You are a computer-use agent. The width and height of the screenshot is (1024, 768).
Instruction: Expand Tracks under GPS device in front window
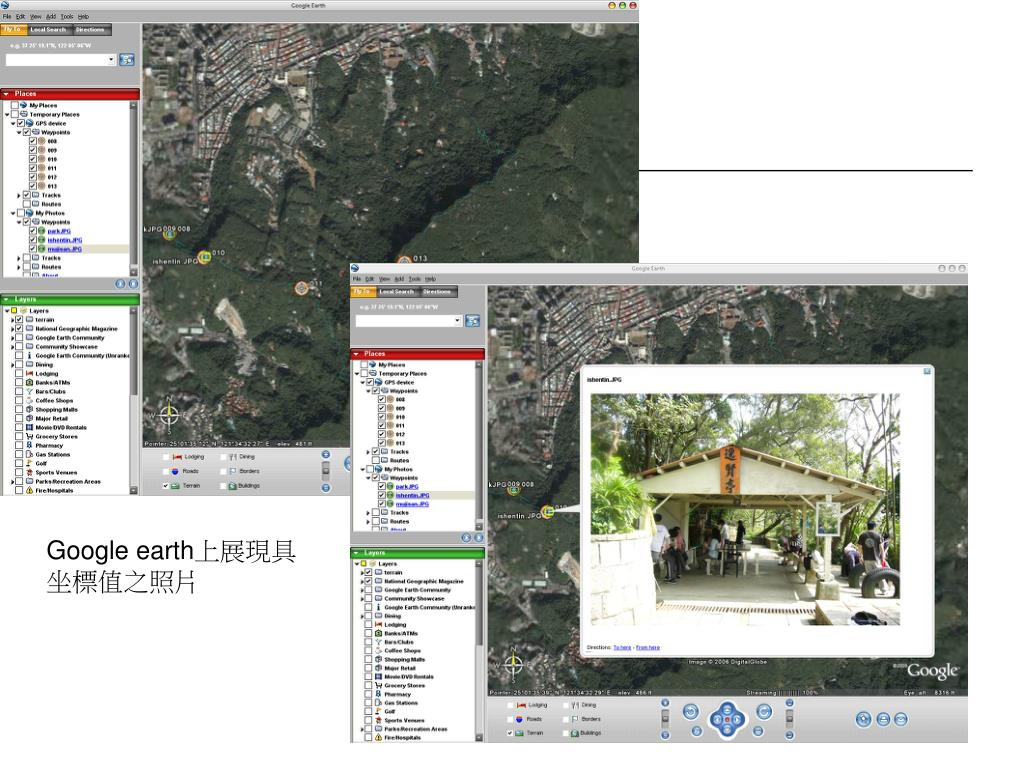click(x=369, y=452)
